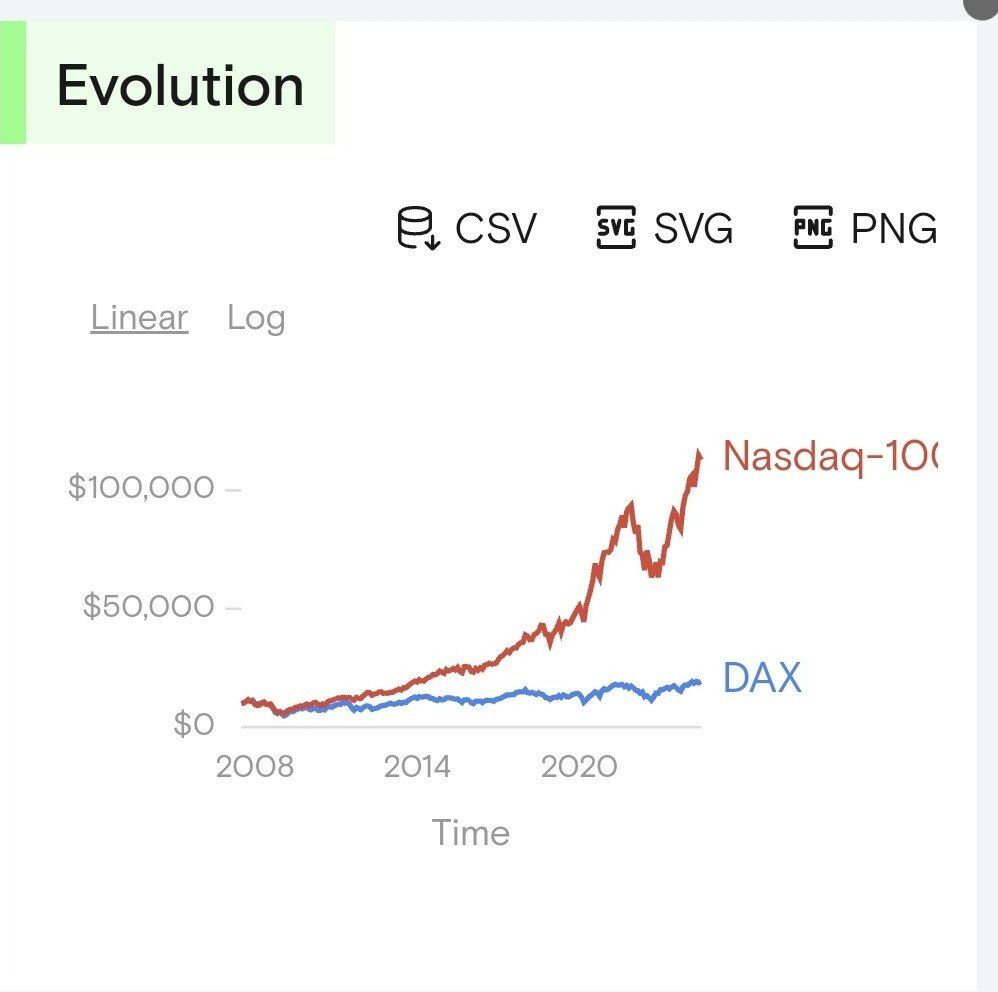The image size is (998, 992).
Task: Click the $0 y-axis label
Action: click(x=193, y=724)
